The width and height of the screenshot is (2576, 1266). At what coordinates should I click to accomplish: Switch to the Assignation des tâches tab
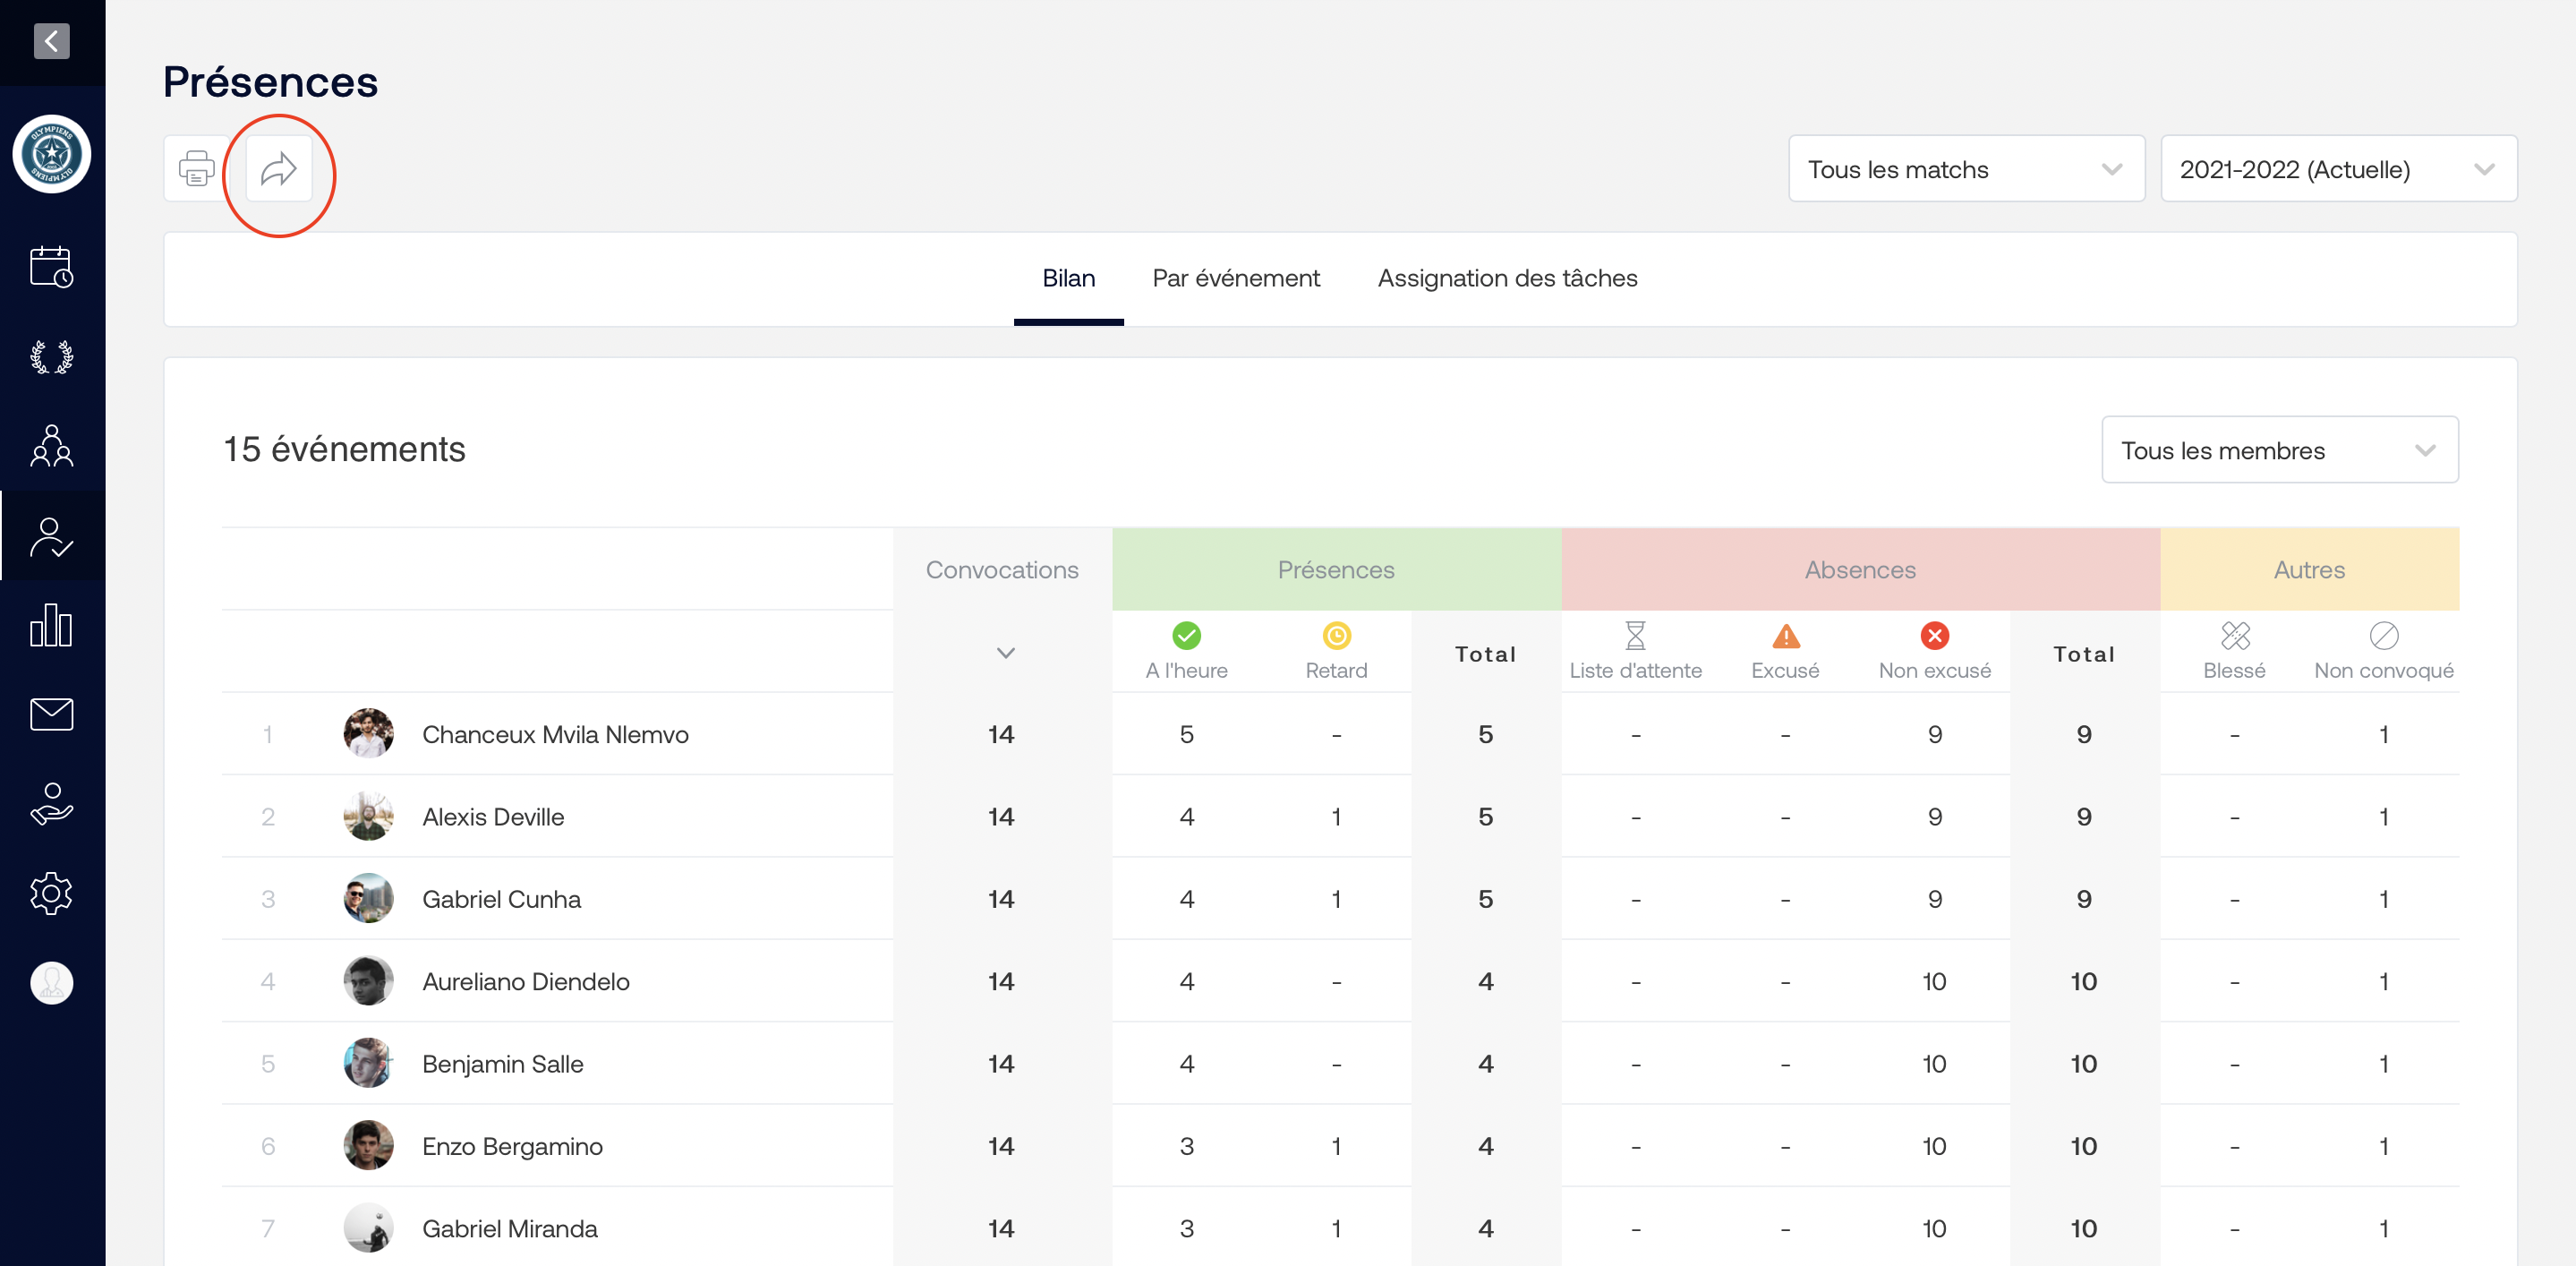pos(1507,278)
